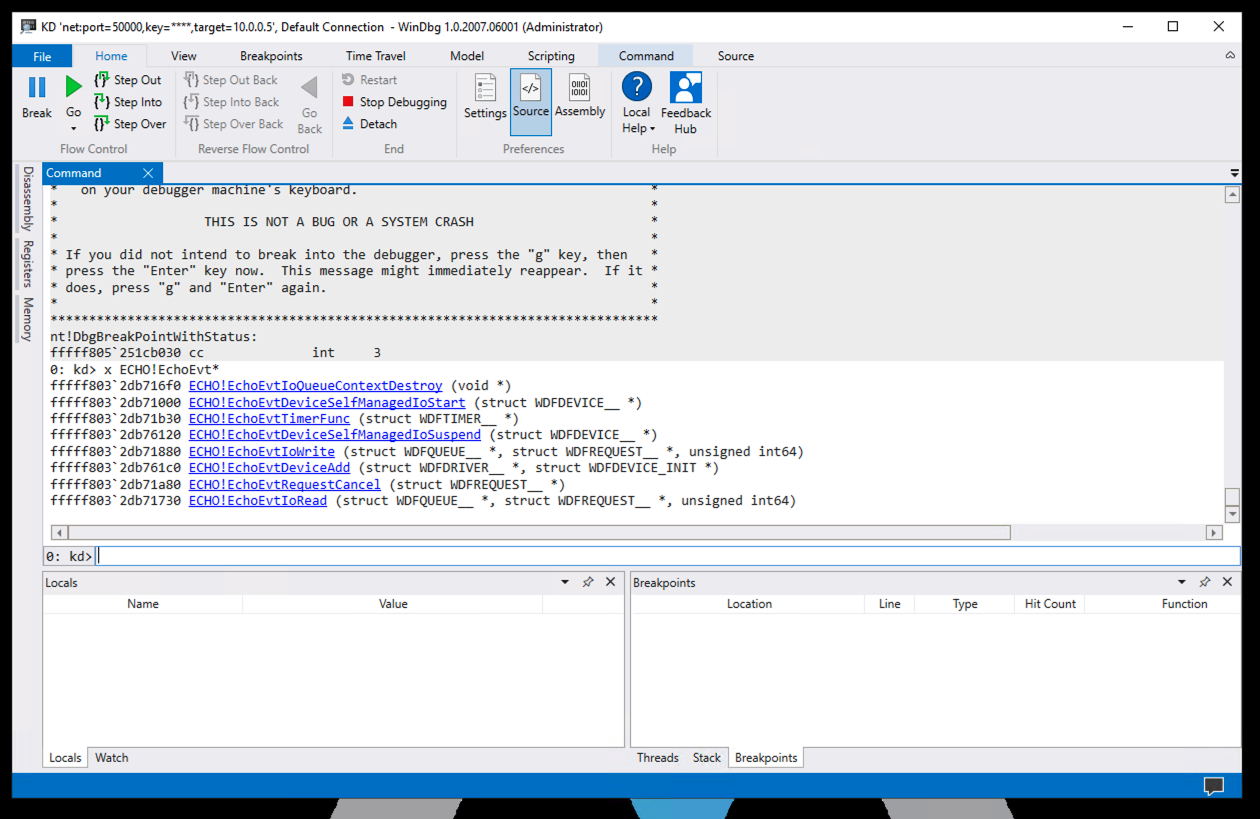Toggle Assembly mode in Preferences
Image resolution: width=1260 pixels, height=819 pixels.
[580, 90]
